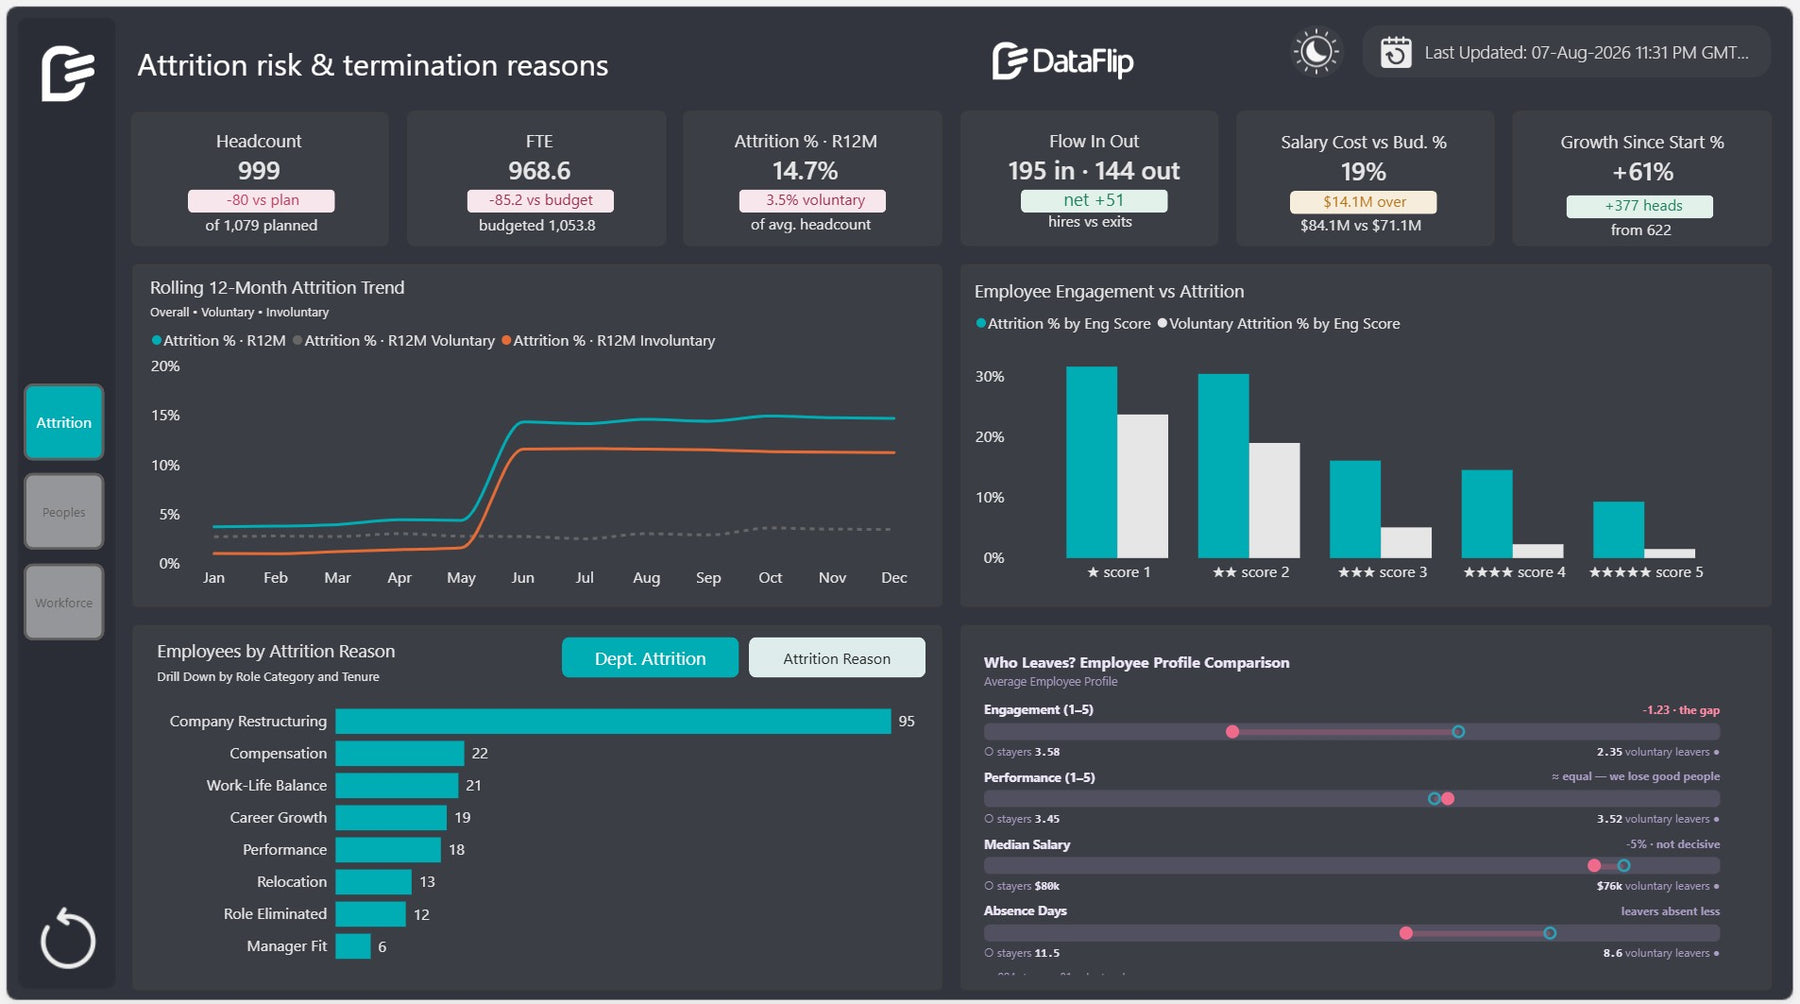Switch to the Peoples page

point(64,512)
